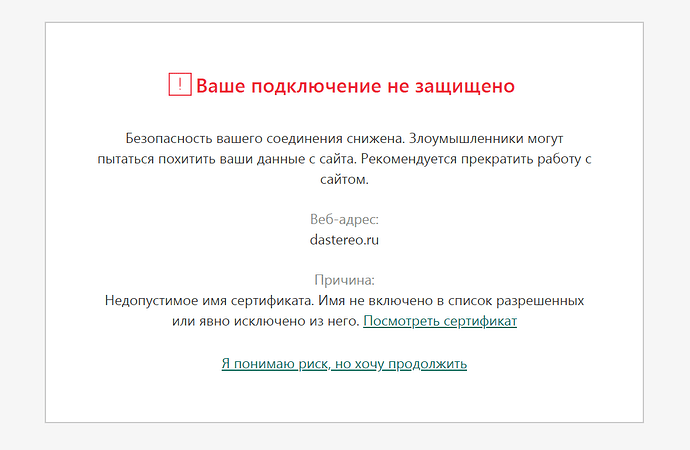The height and width of the screenshot is (450, 690).
Task: Open the "Посмотреть сертификат" link
Action: click(x=440, y=321)
